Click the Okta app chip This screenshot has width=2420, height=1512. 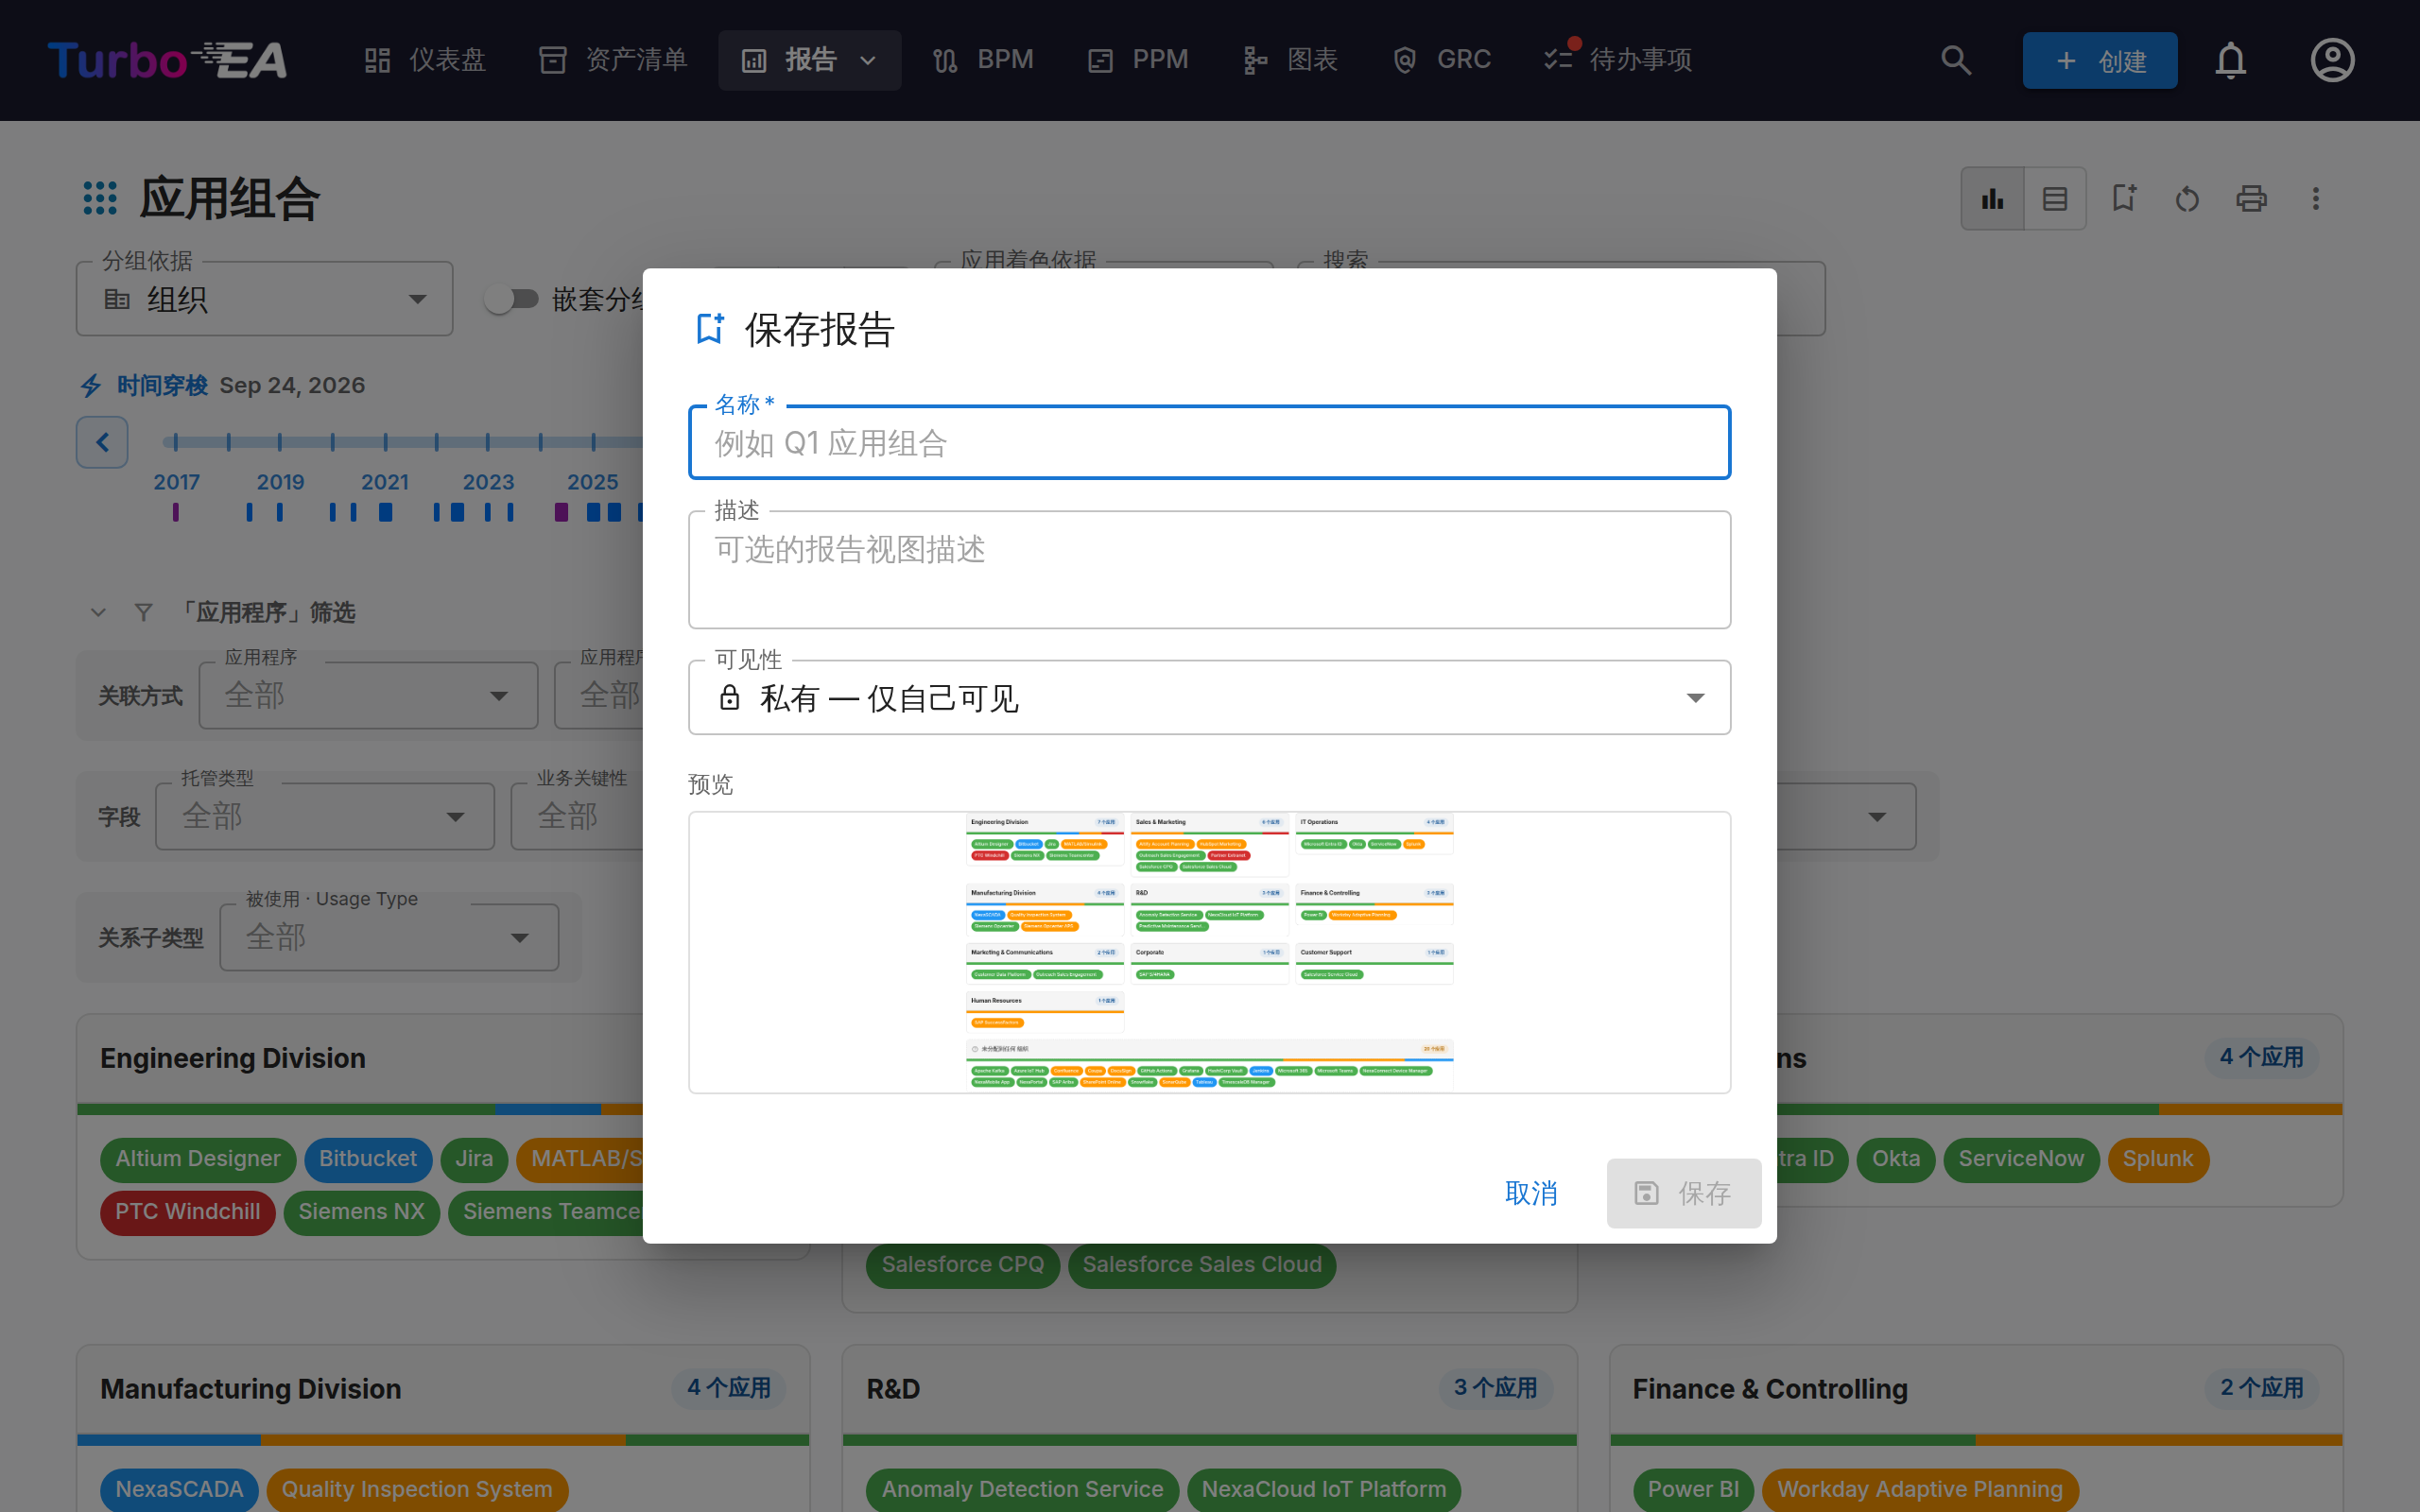click(1896, 1159)
